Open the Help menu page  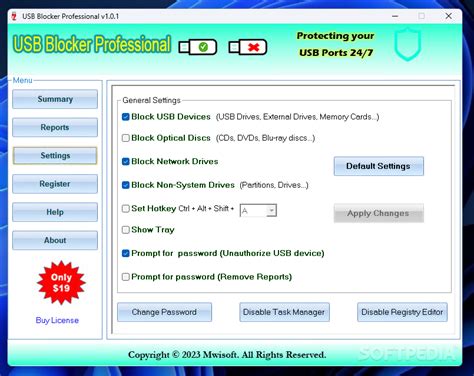pos(55,212)
